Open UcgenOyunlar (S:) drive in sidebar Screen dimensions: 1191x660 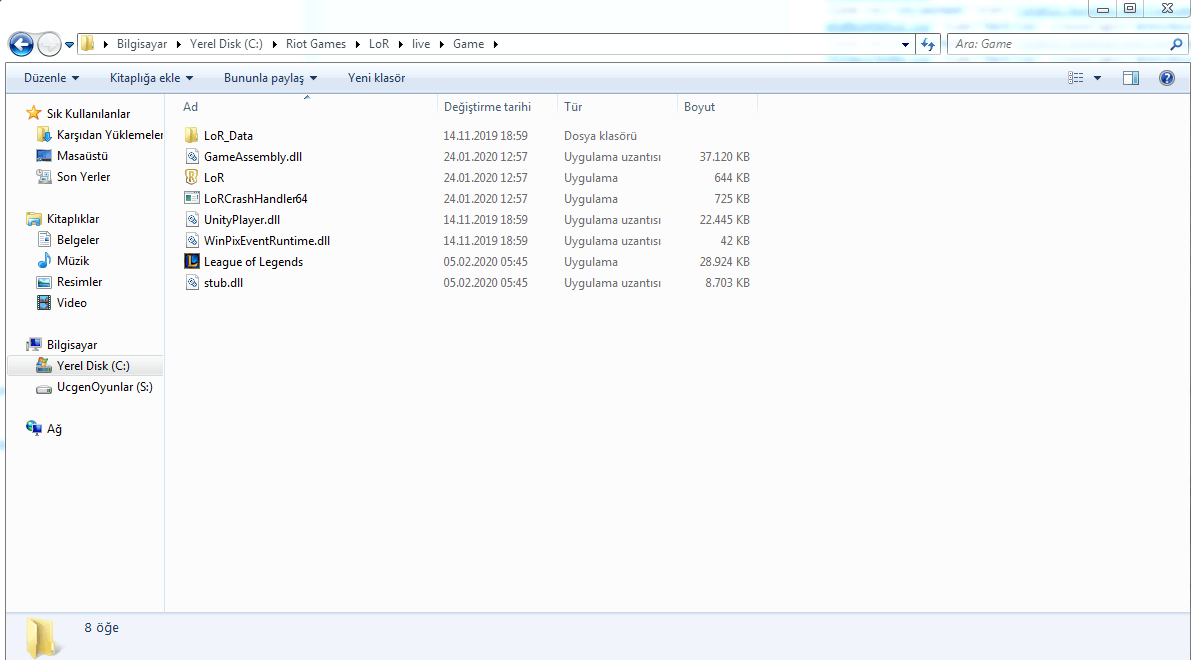click(x=104, y=387)
